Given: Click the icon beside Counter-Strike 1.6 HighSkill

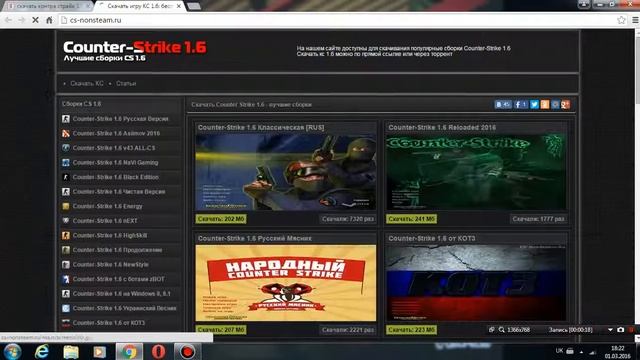Looking at the screenshot, I should [x=66, y=236].
